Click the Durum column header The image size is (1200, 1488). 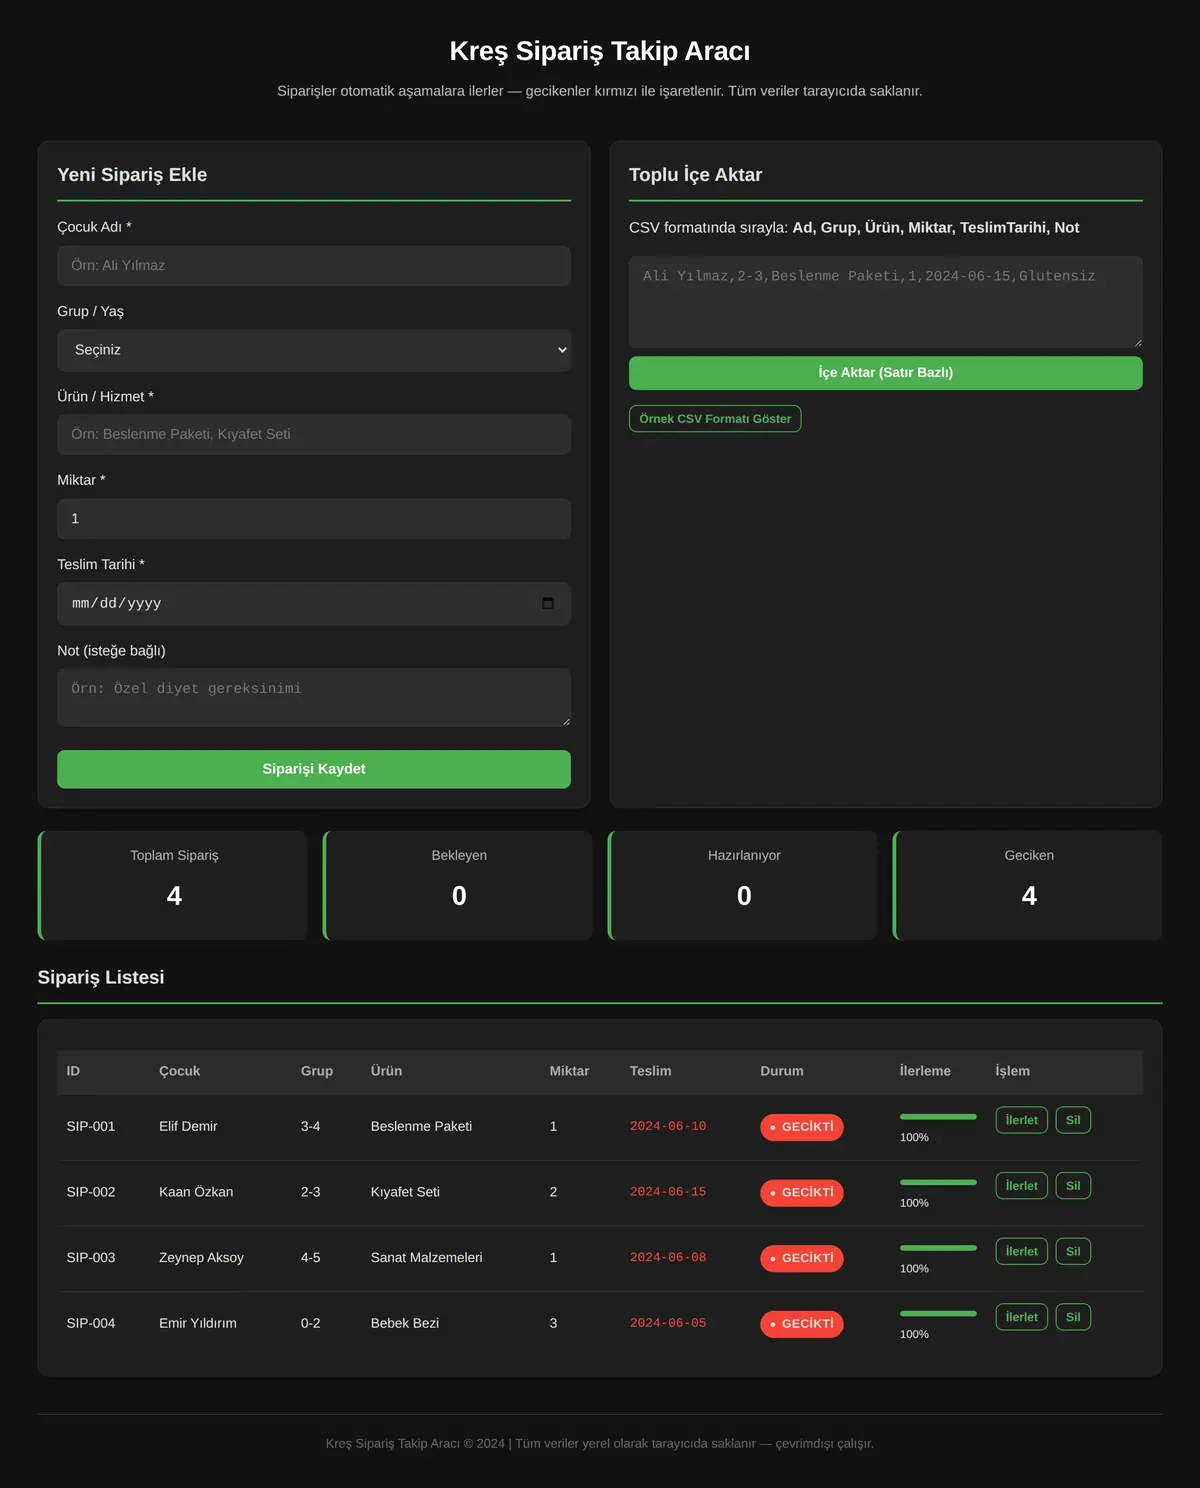tap(782, 1071)
